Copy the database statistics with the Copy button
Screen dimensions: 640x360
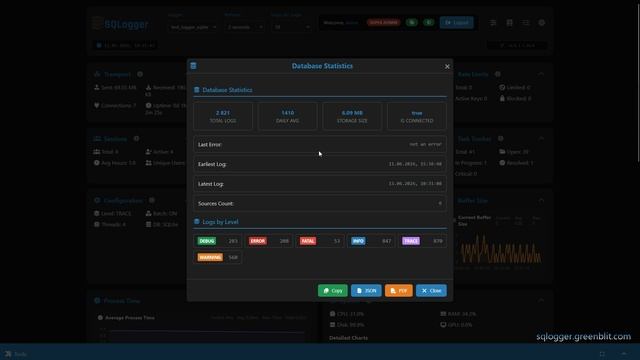pos(333,291)
